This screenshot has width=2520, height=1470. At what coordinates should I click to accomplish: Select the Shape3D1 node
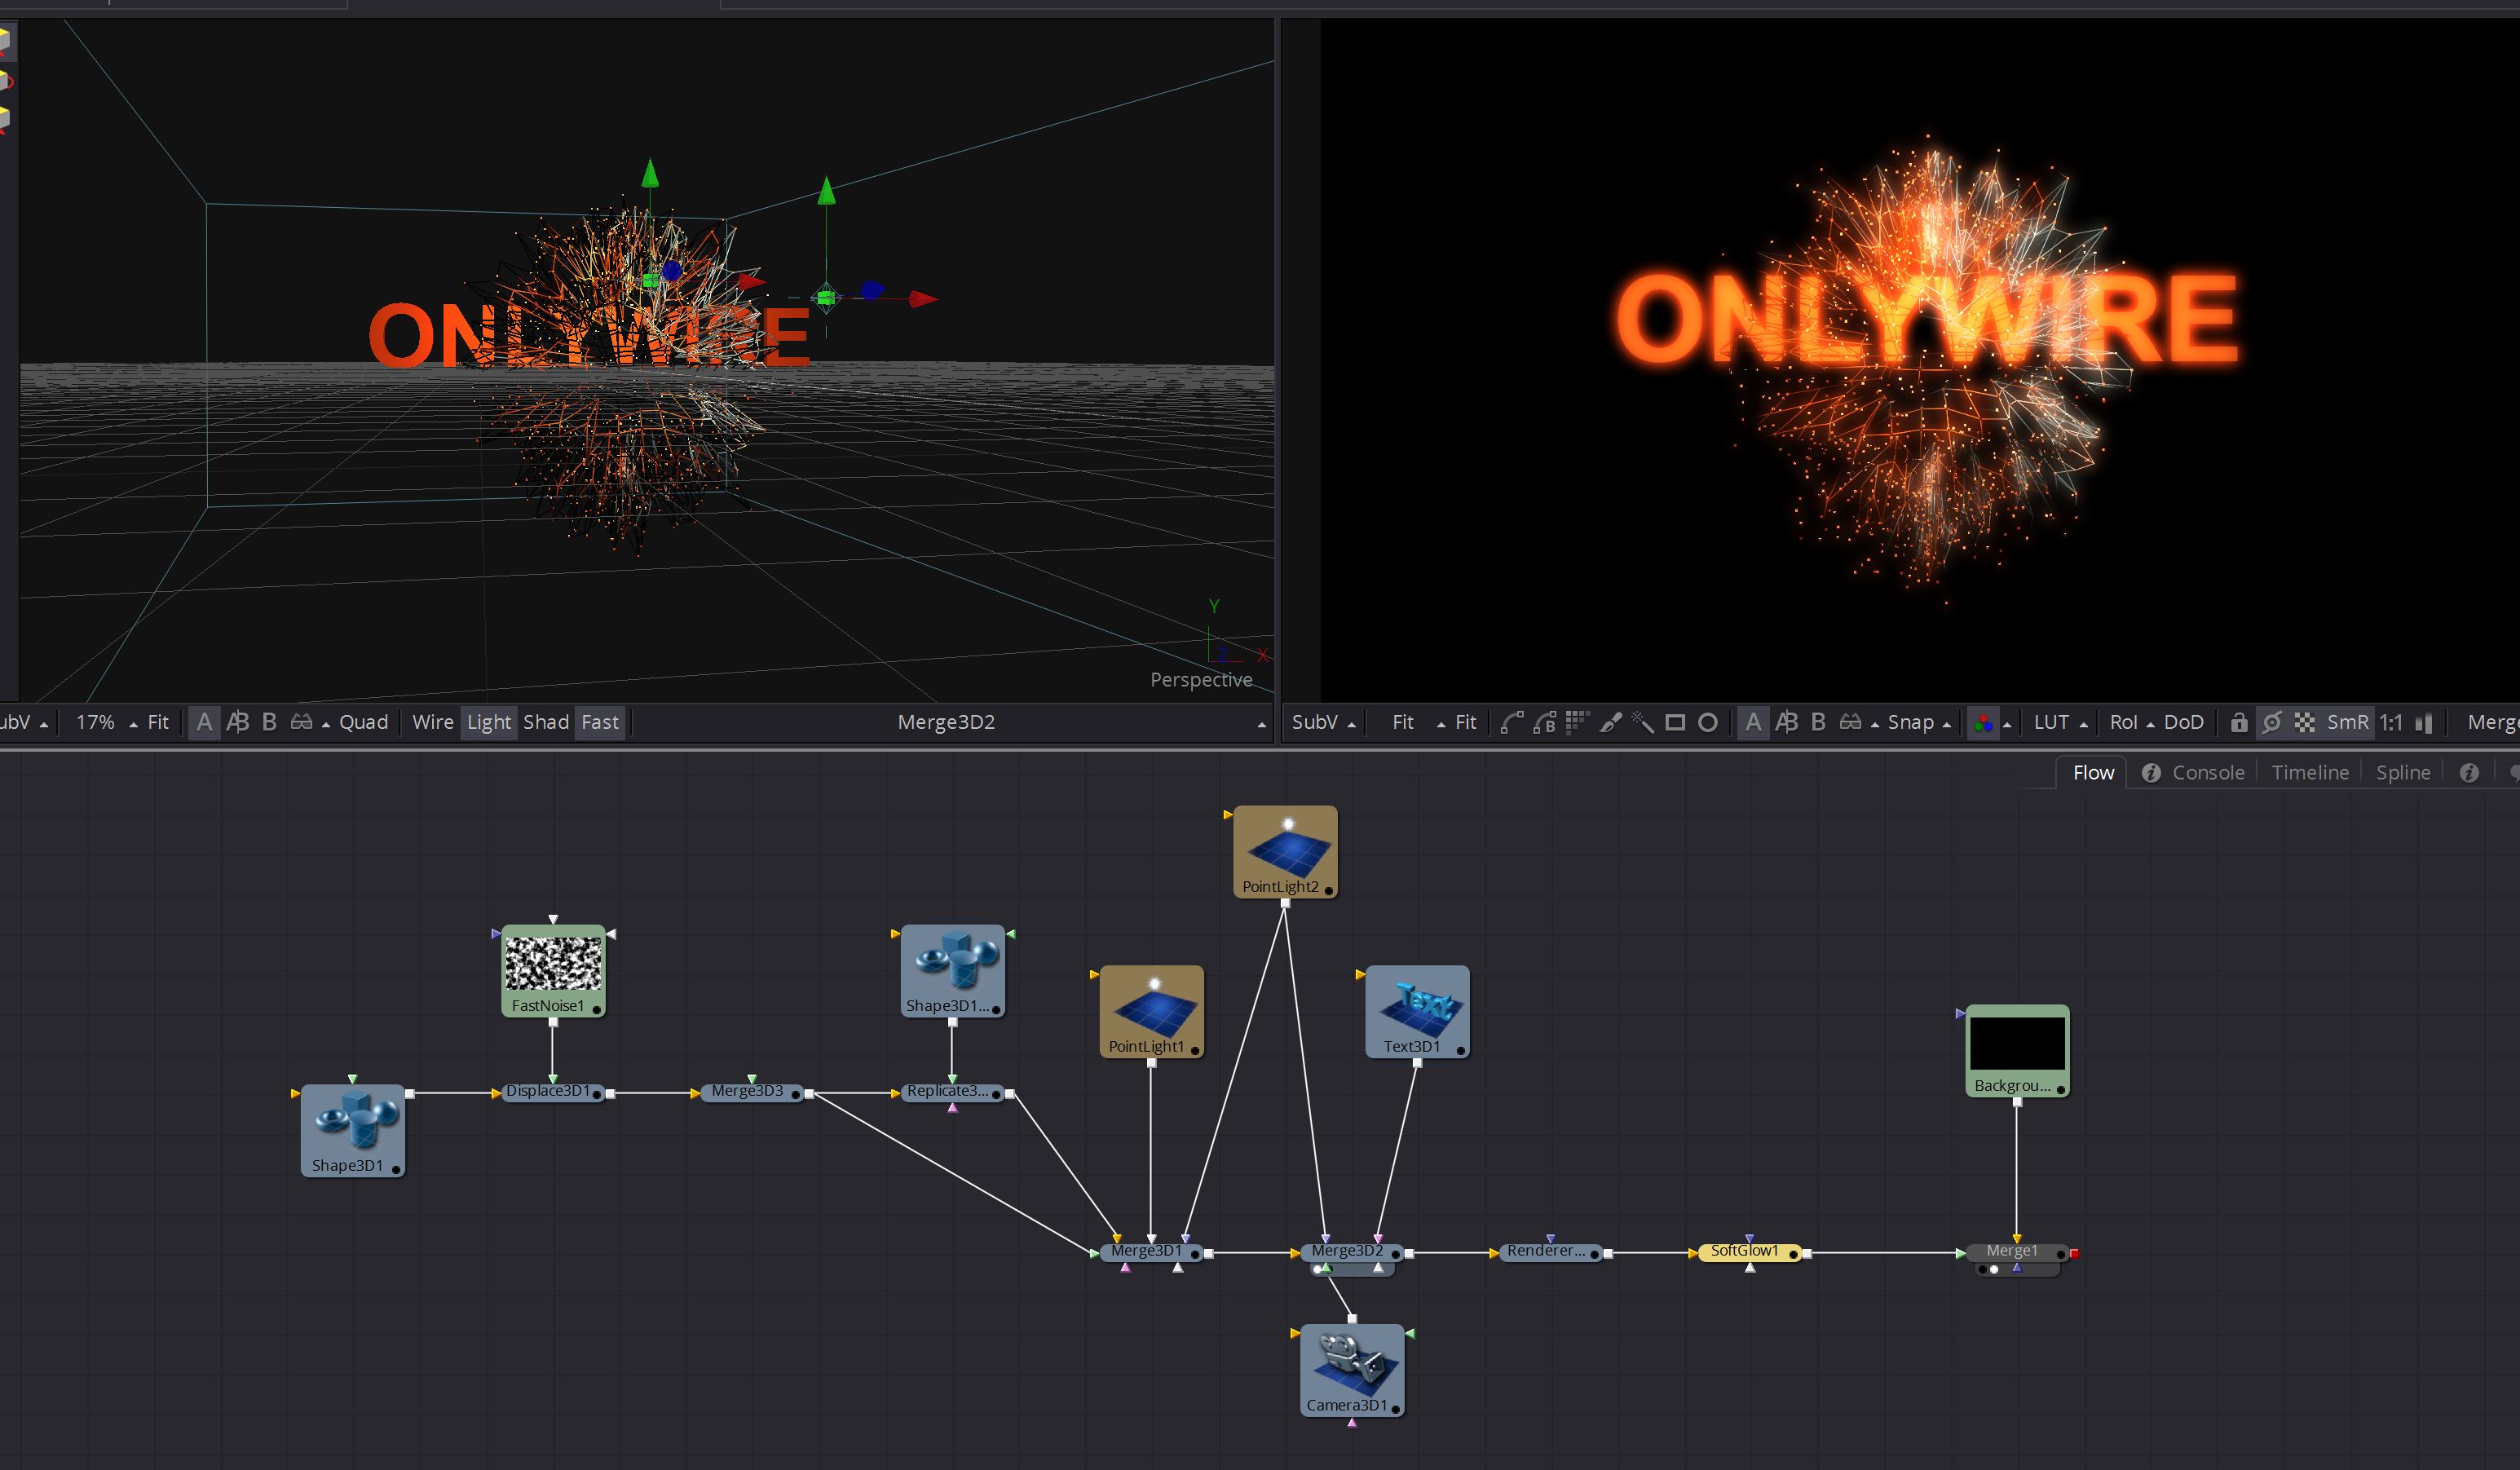click(352, 1130)
